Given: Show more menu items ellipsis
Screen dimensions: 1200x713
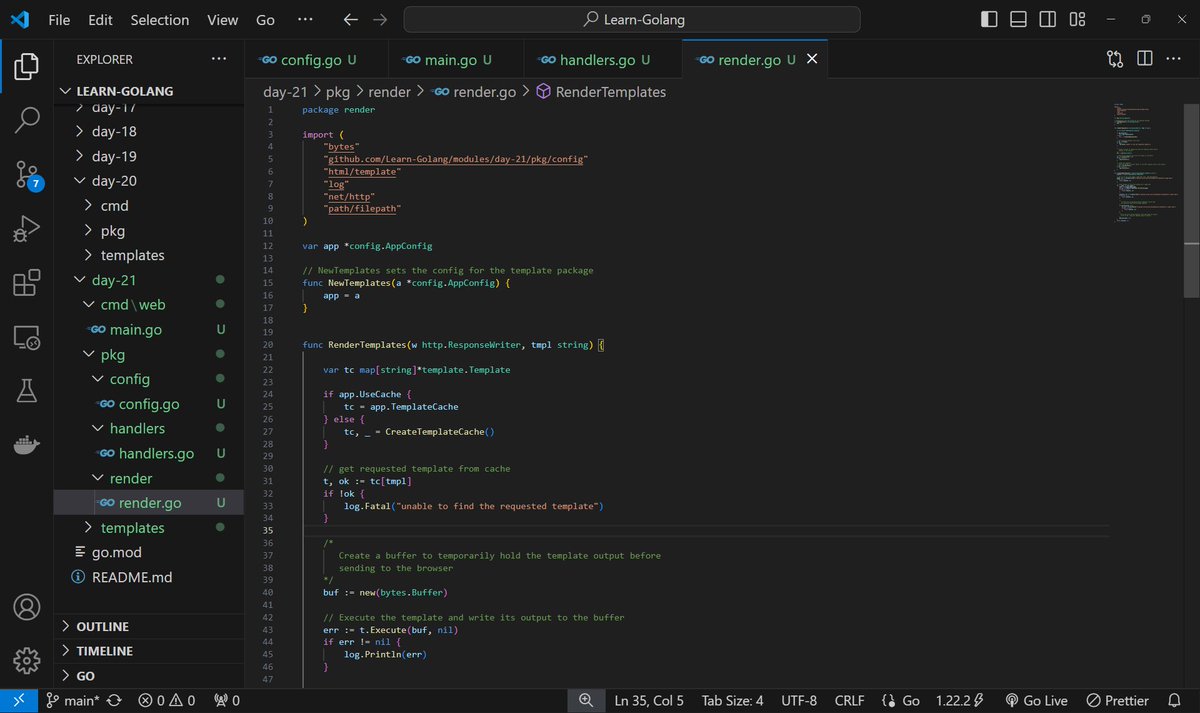Looking at the screenshot, I should pos(306,19).
